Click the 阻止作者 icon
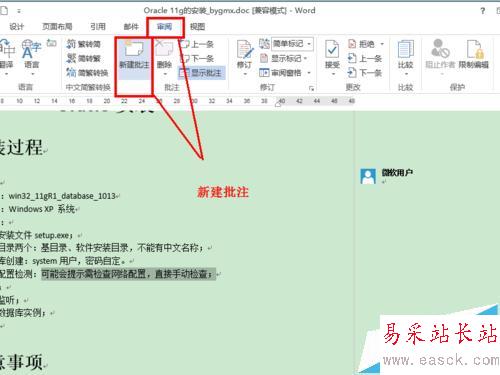 coord(440,49)
